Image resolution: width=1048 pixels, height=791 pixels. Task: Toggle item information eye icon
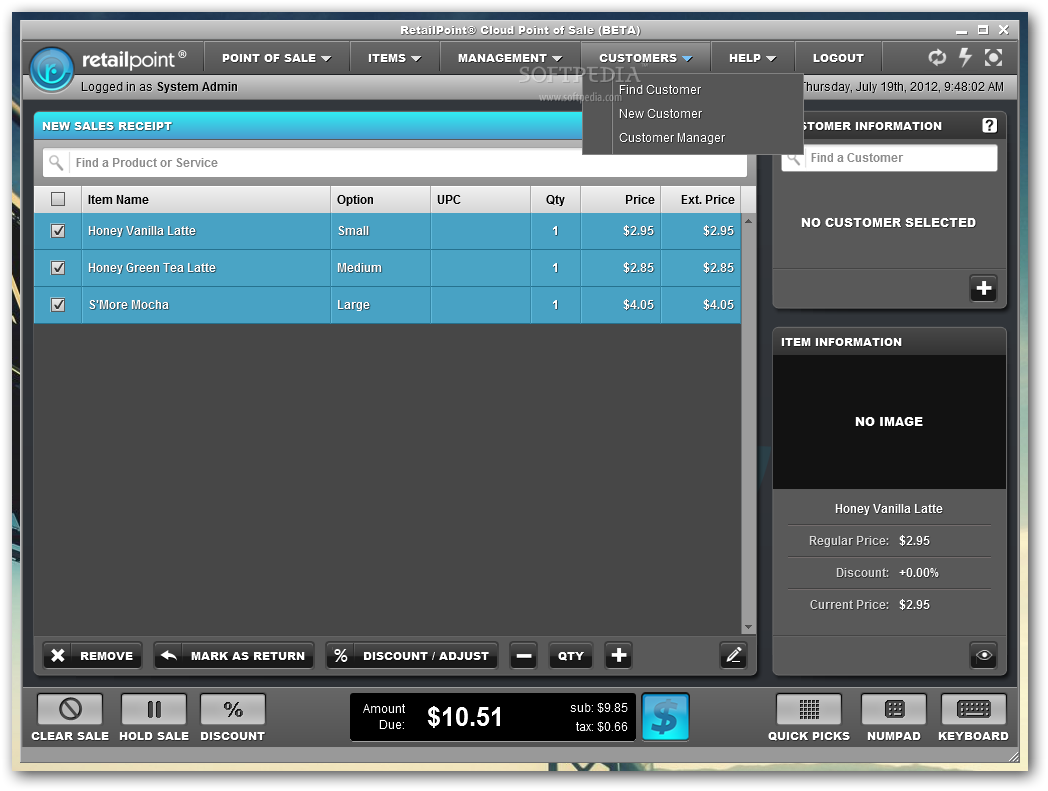(x=983, y=655)
